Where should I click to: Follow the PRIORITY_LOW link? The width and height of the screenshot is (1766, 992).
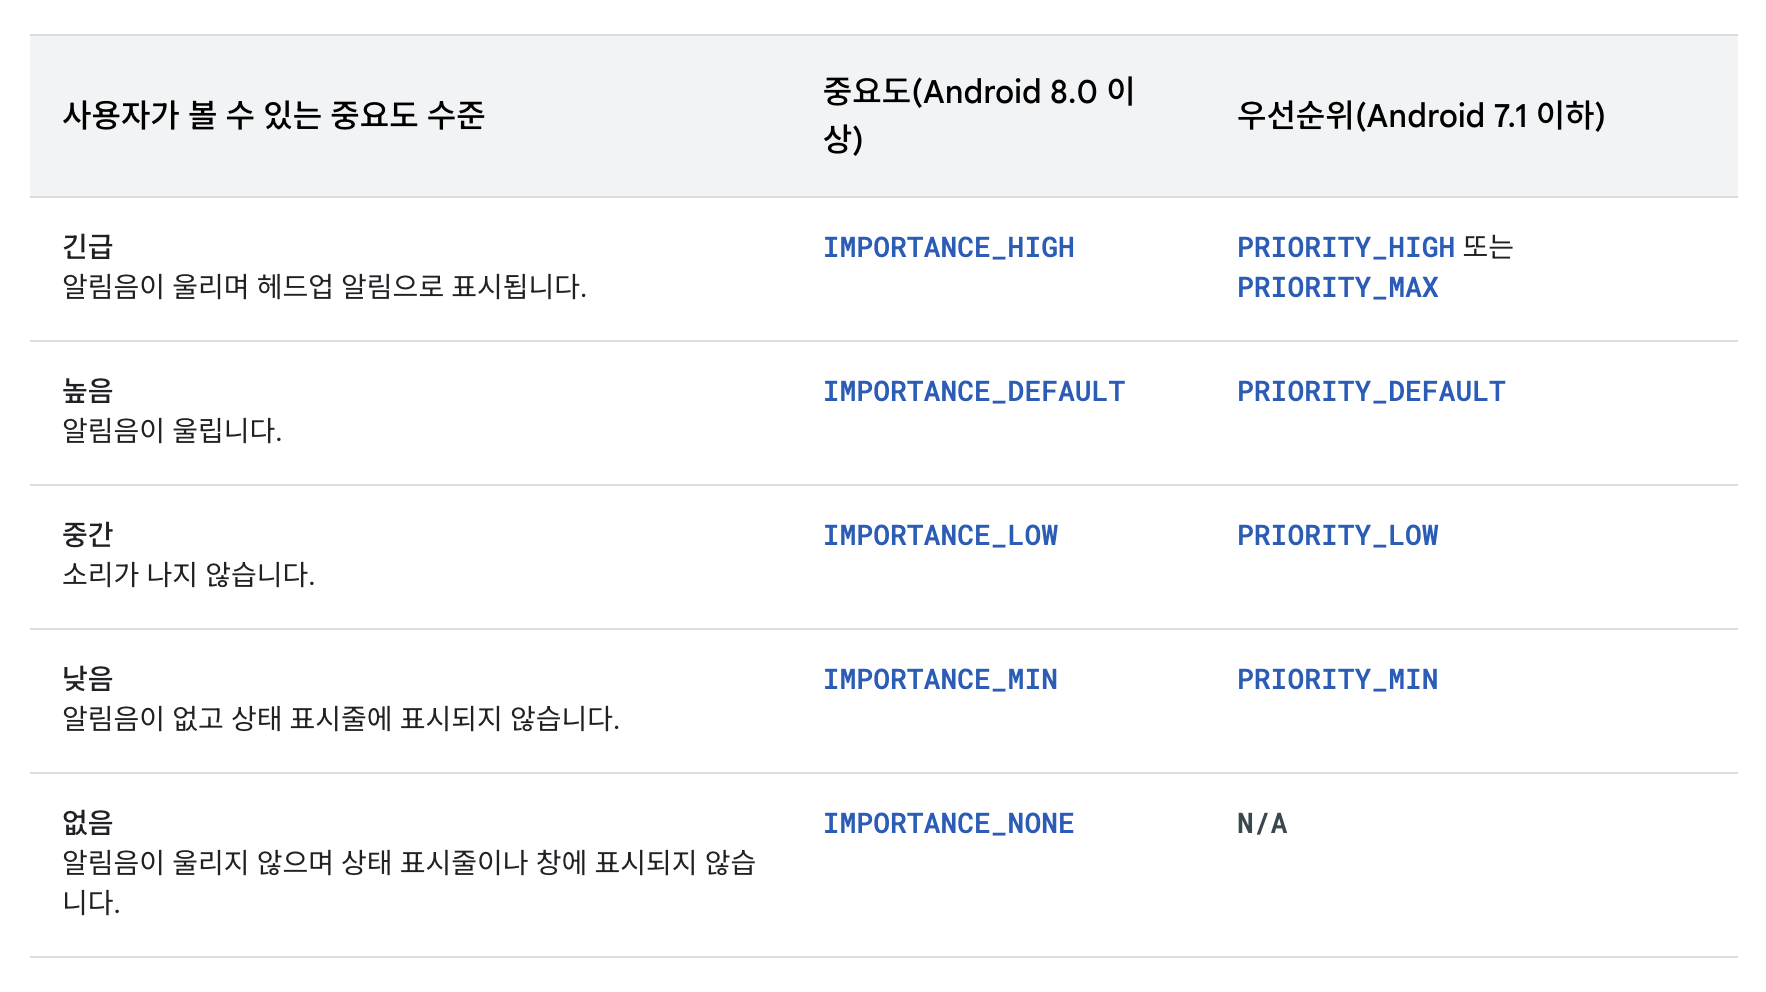[x=1337, y=536]
